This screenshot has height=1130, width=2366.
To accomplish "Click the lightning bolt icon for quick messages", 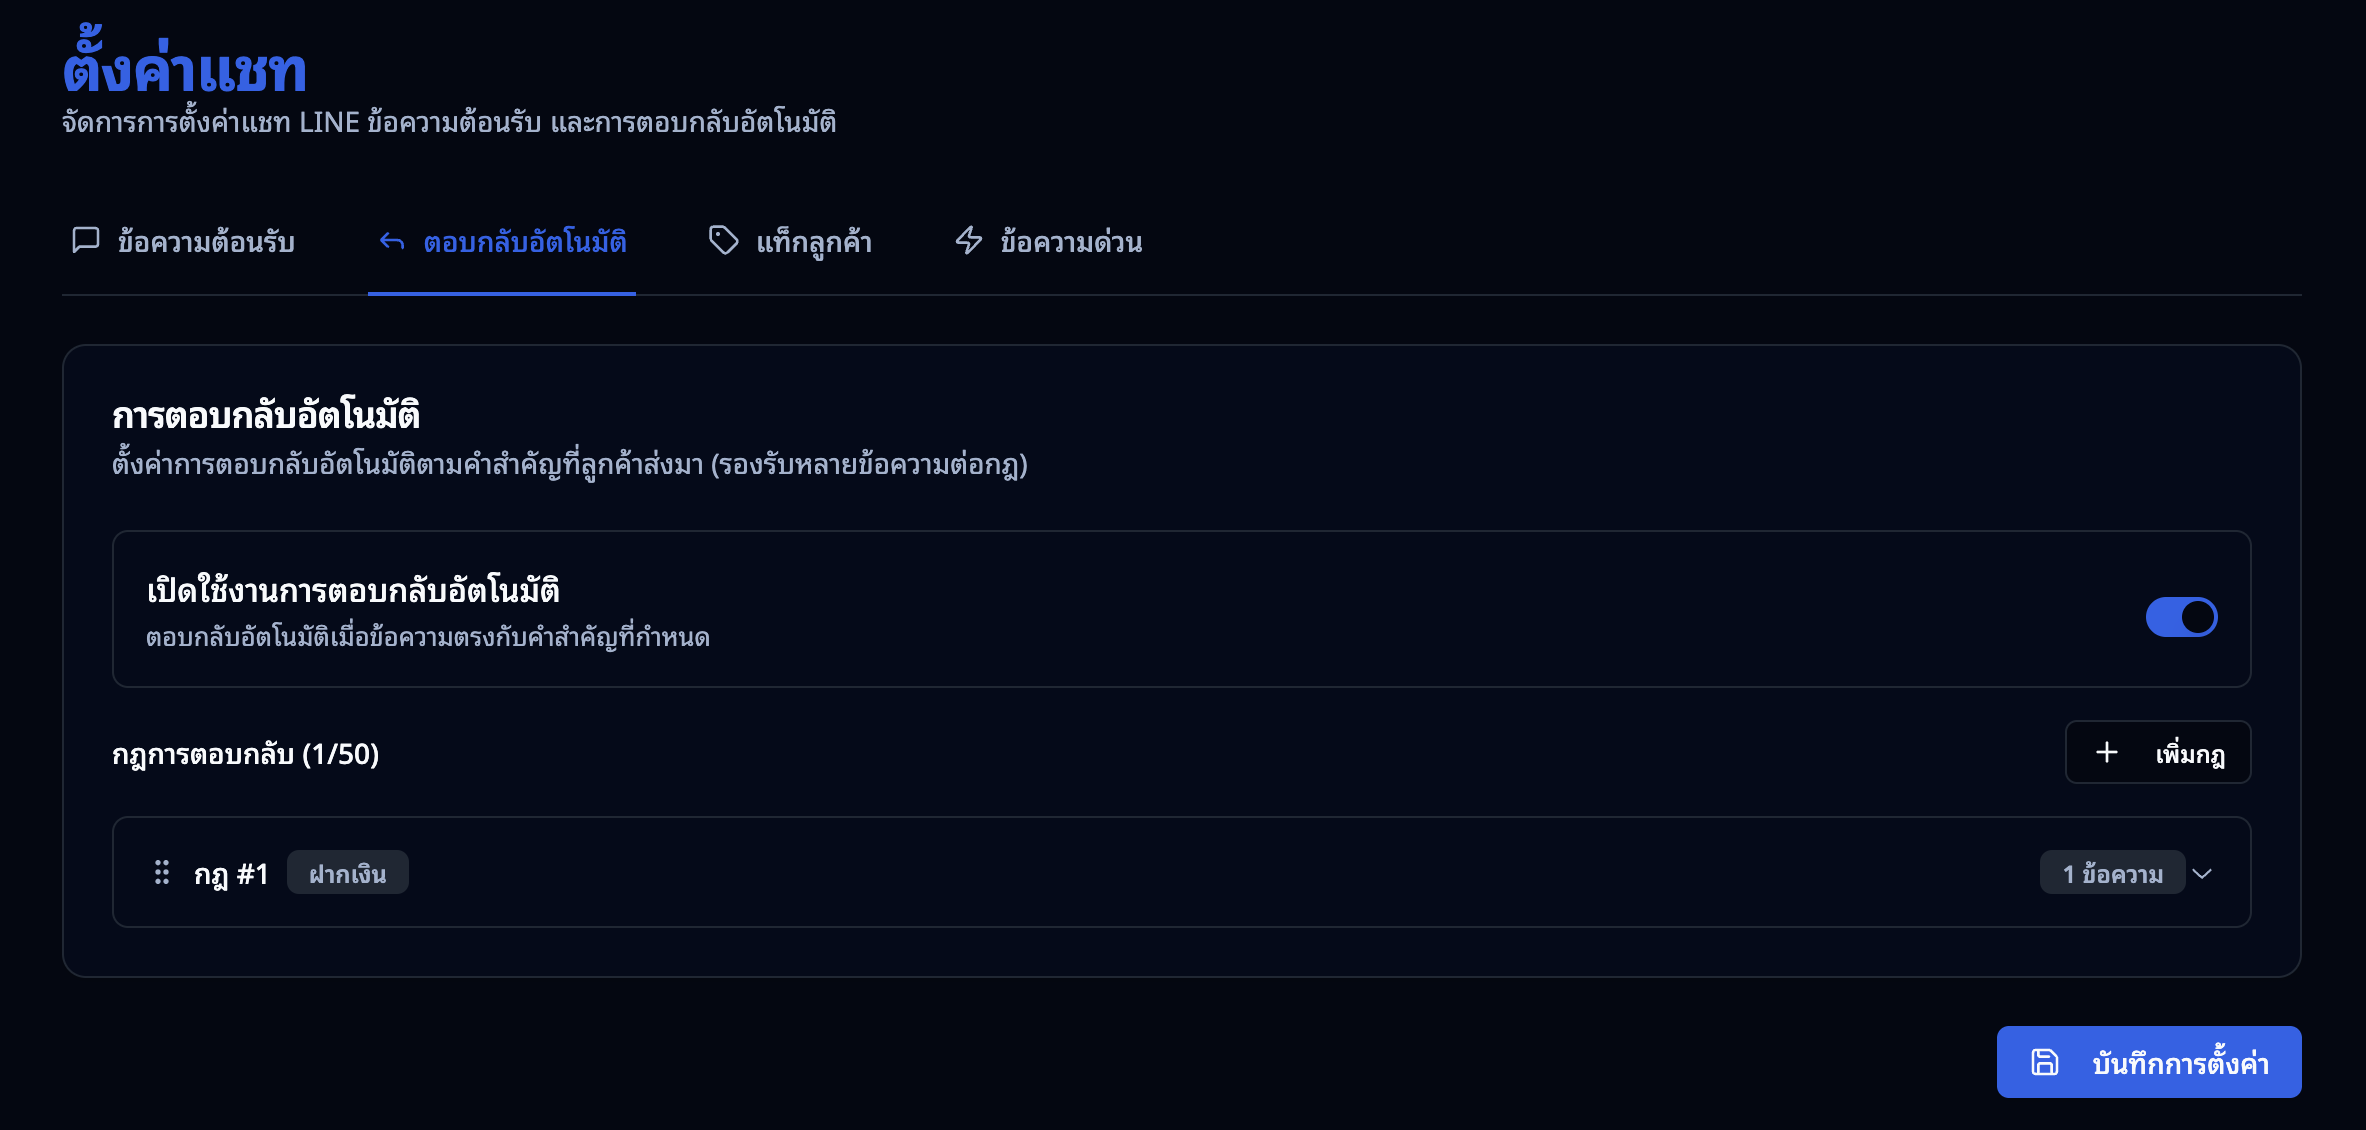I will [x=968, y=240].
